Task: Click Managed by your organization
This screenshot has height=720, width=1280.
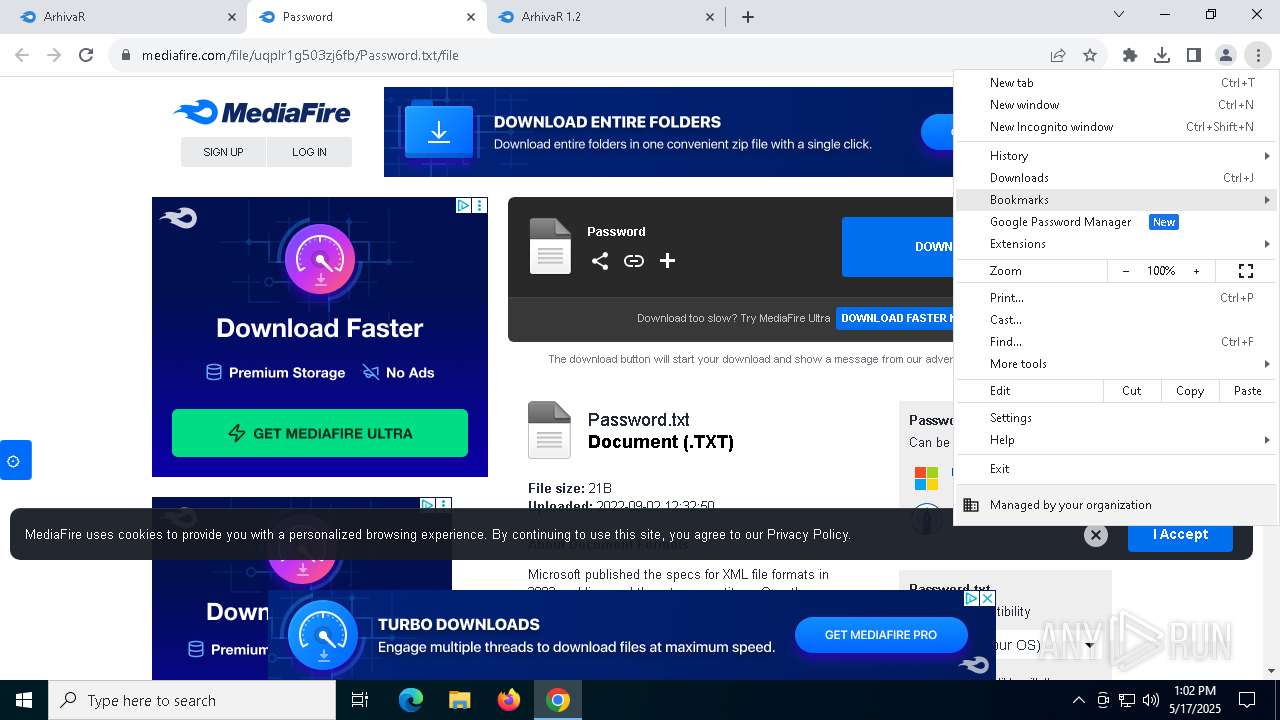Action: 1116,505
